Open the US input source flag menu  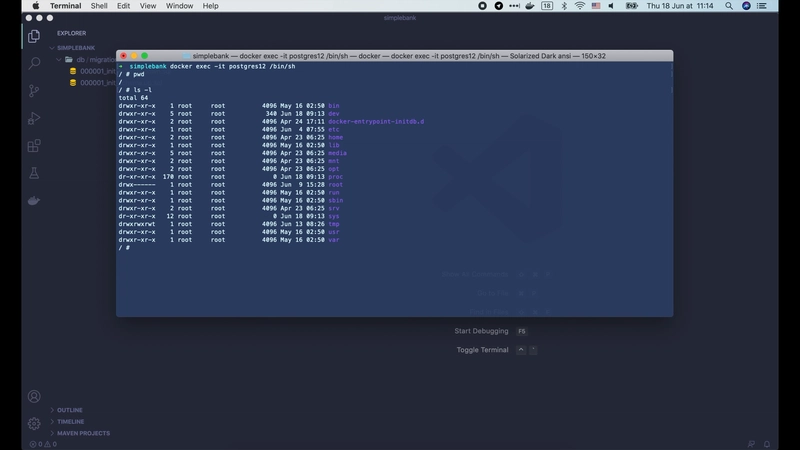click(x=596, y=6)
